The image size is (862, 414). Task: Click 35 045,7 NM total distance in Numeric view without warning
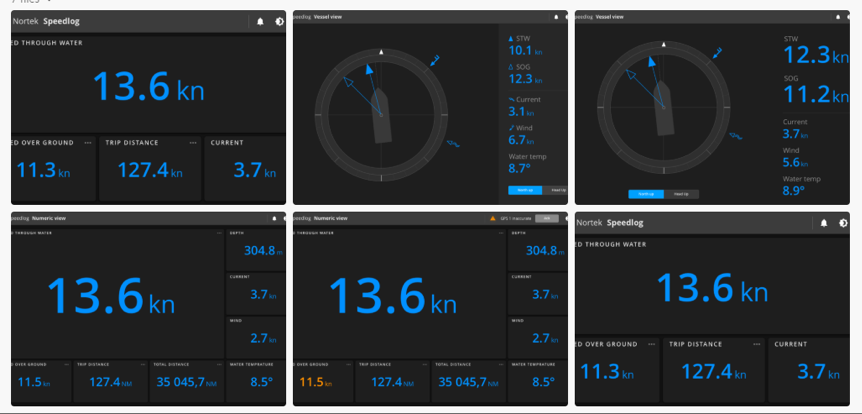(x=186, y=382)
